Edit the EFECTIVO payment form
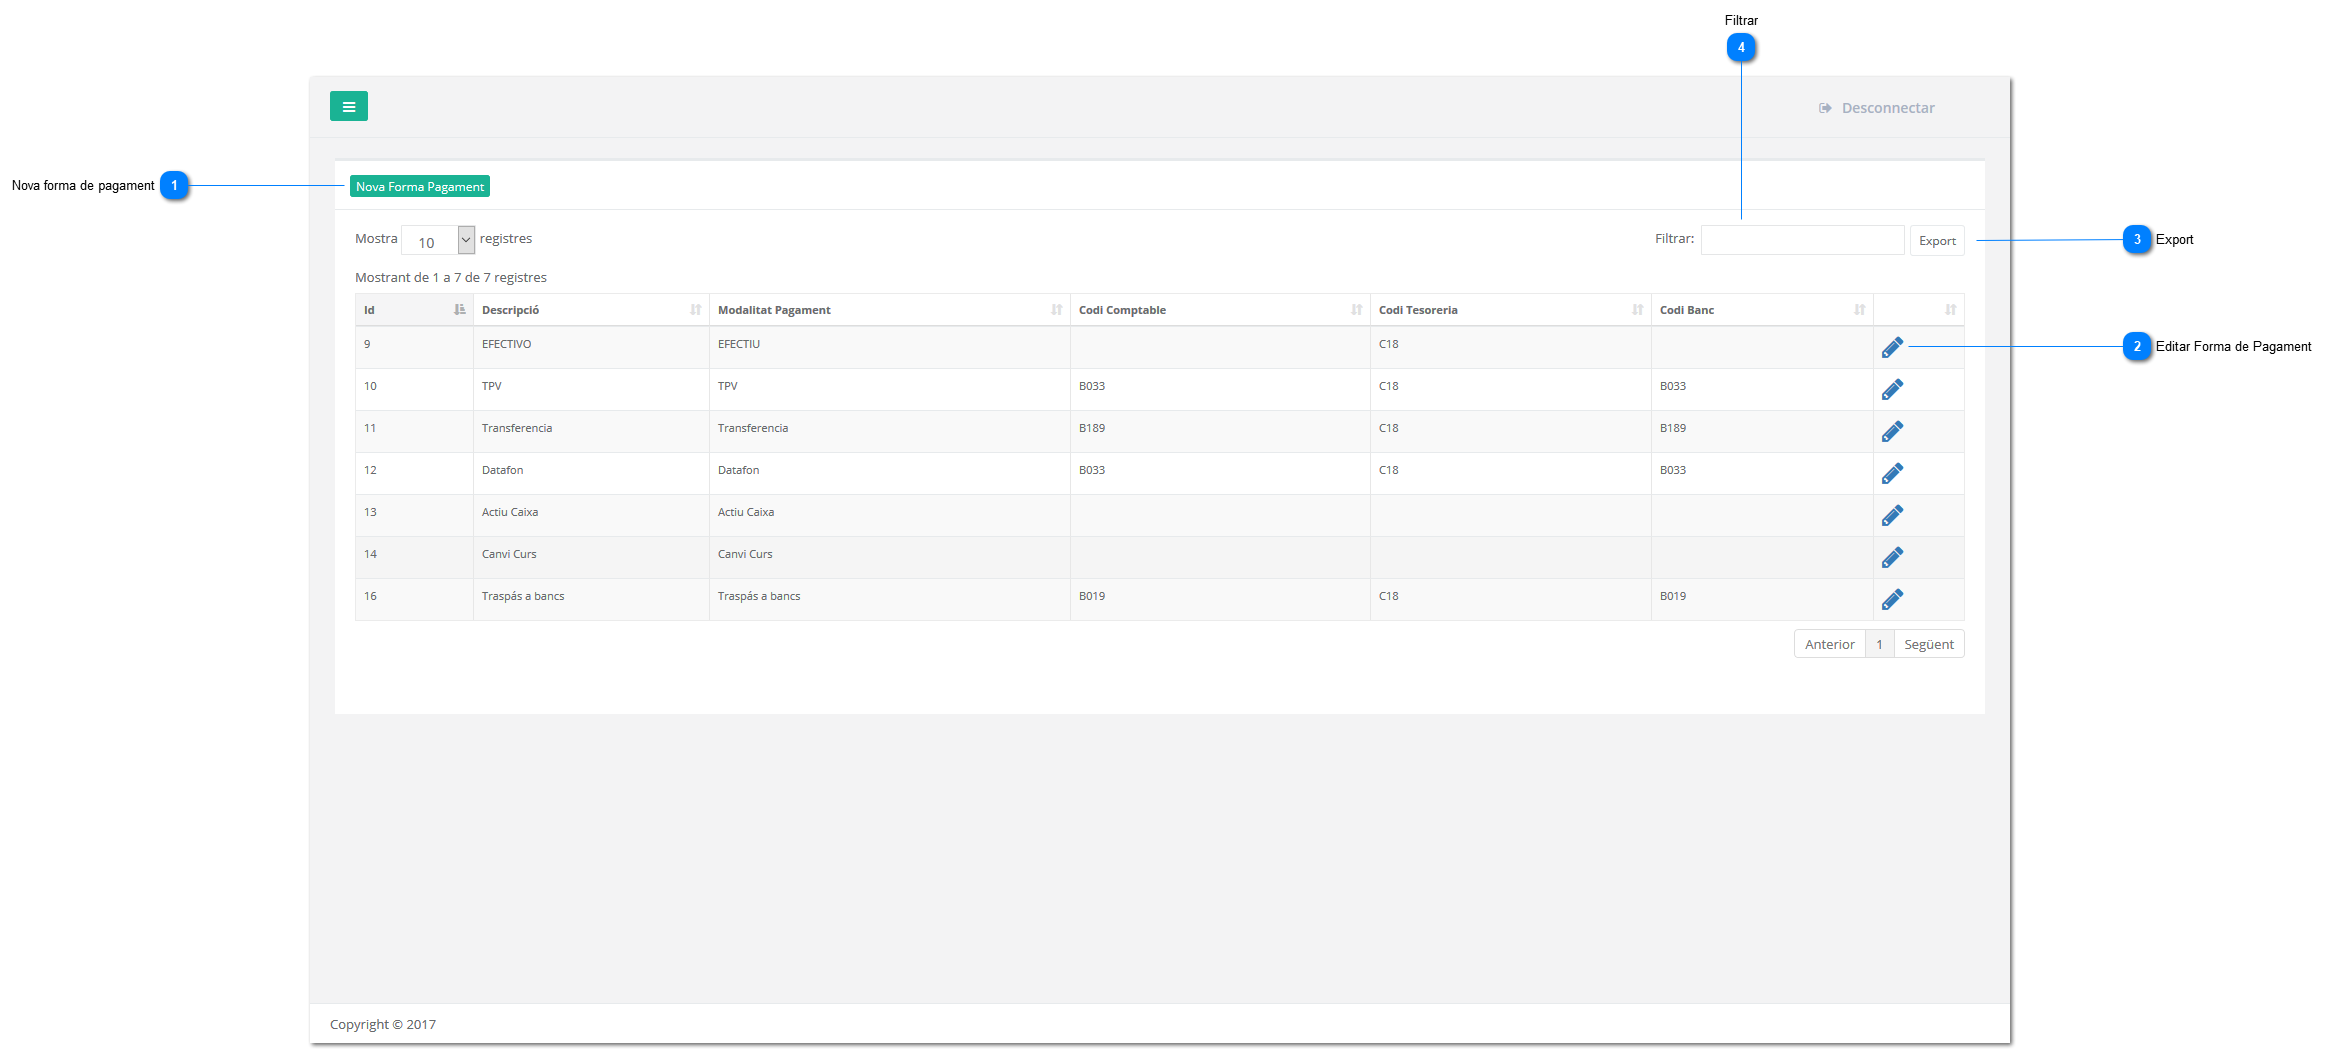Image resolution: width=2328 pixels, height=1051 pixels. [x=1892, y=347]
